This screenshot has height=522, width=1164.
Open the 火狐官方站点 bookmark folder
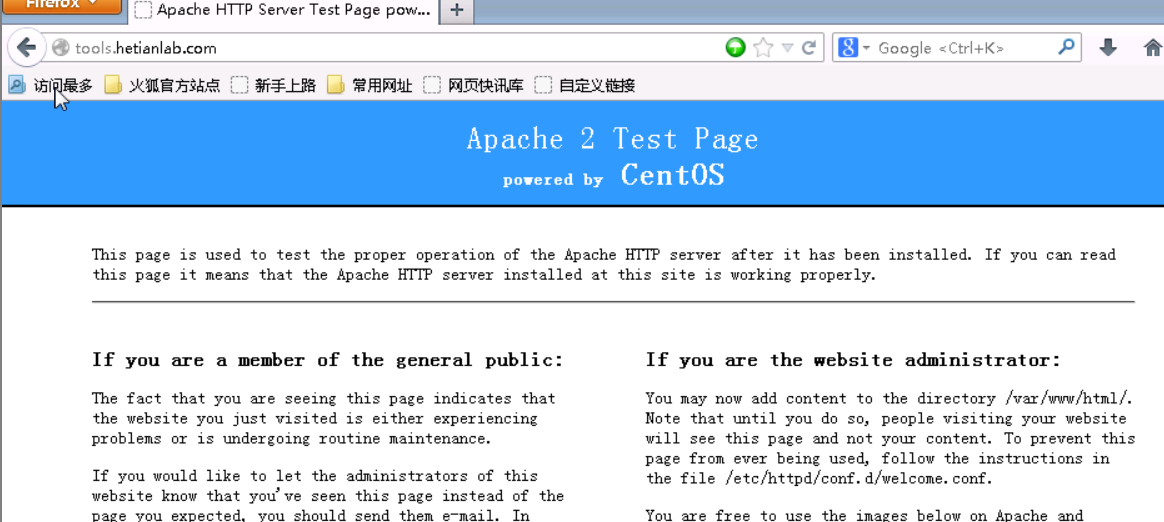(163, 86)
